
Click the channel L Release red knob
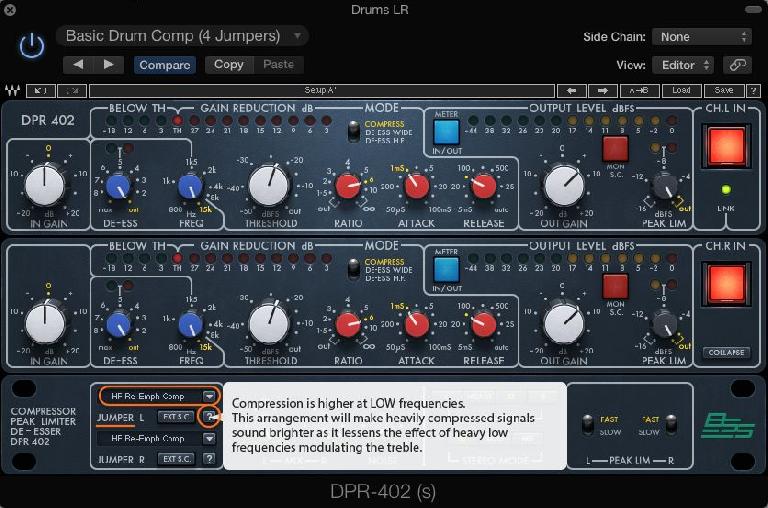click(483, 187)
